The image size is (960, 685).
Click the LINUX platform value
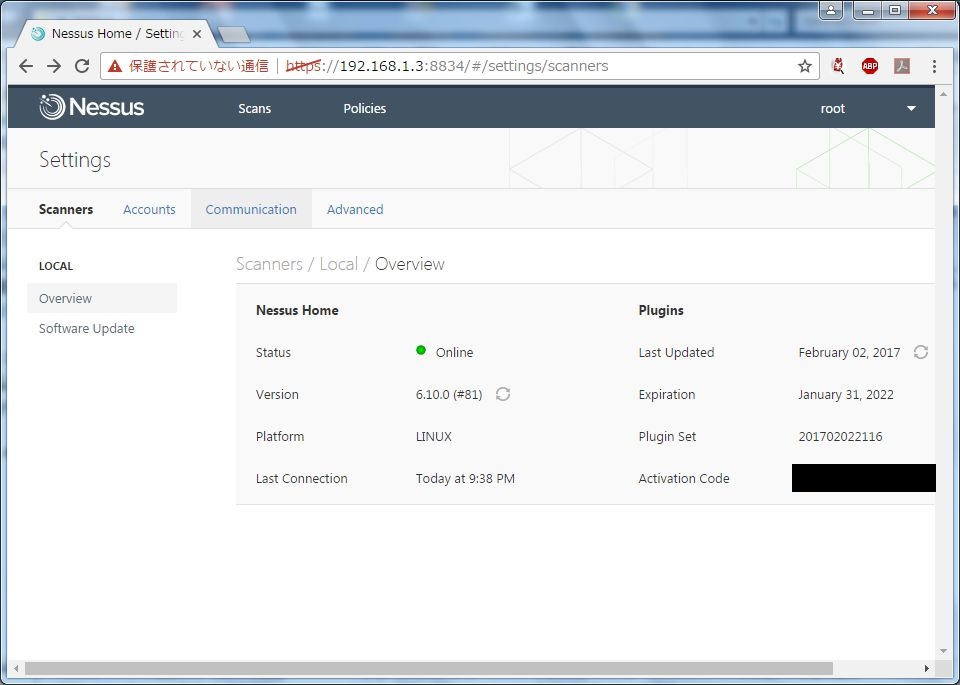433,436
